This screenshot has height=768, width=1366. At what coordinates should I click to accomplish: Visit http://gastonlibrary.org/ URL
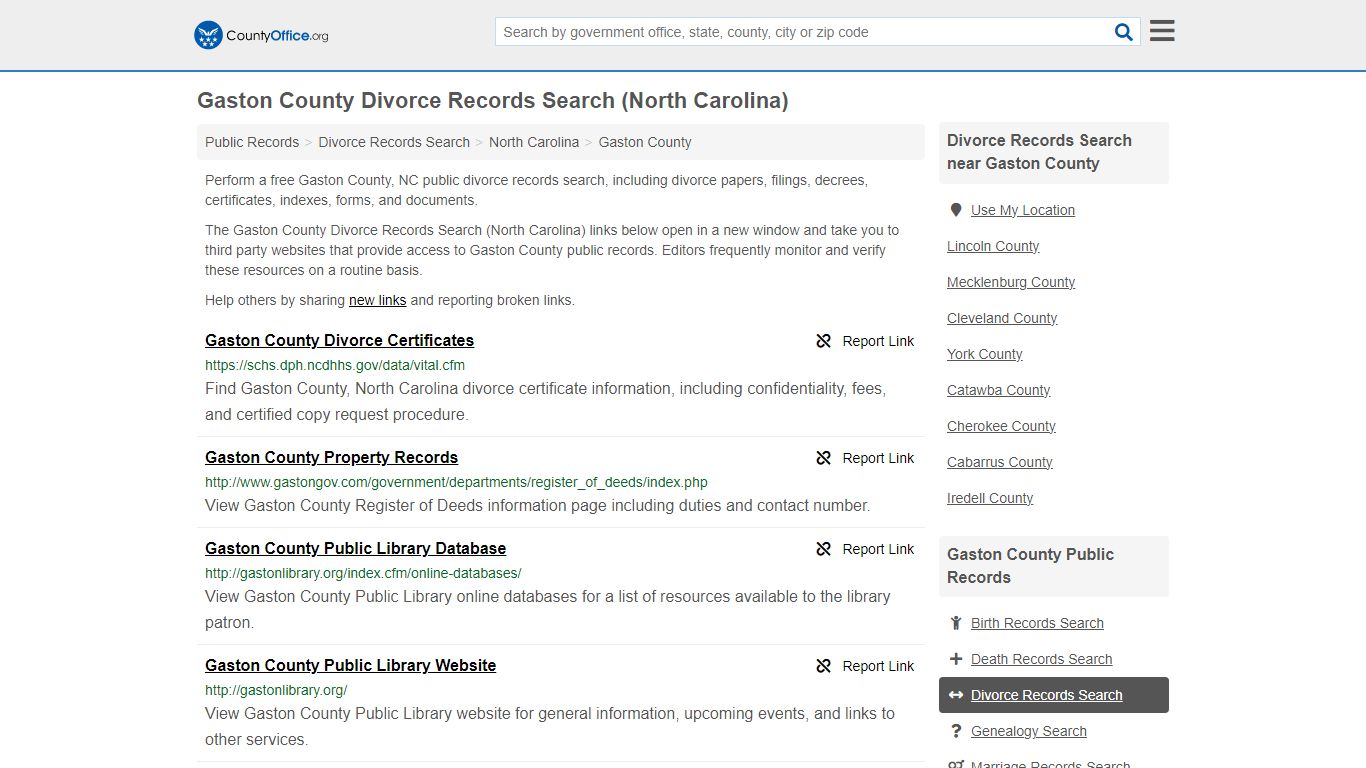(276, 690)
